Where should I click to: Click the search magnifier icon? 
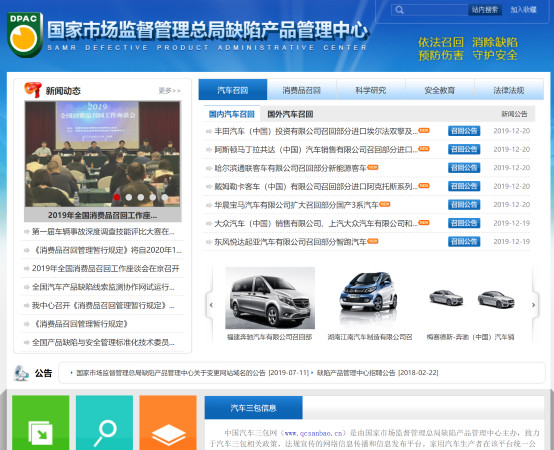[399, 10]
